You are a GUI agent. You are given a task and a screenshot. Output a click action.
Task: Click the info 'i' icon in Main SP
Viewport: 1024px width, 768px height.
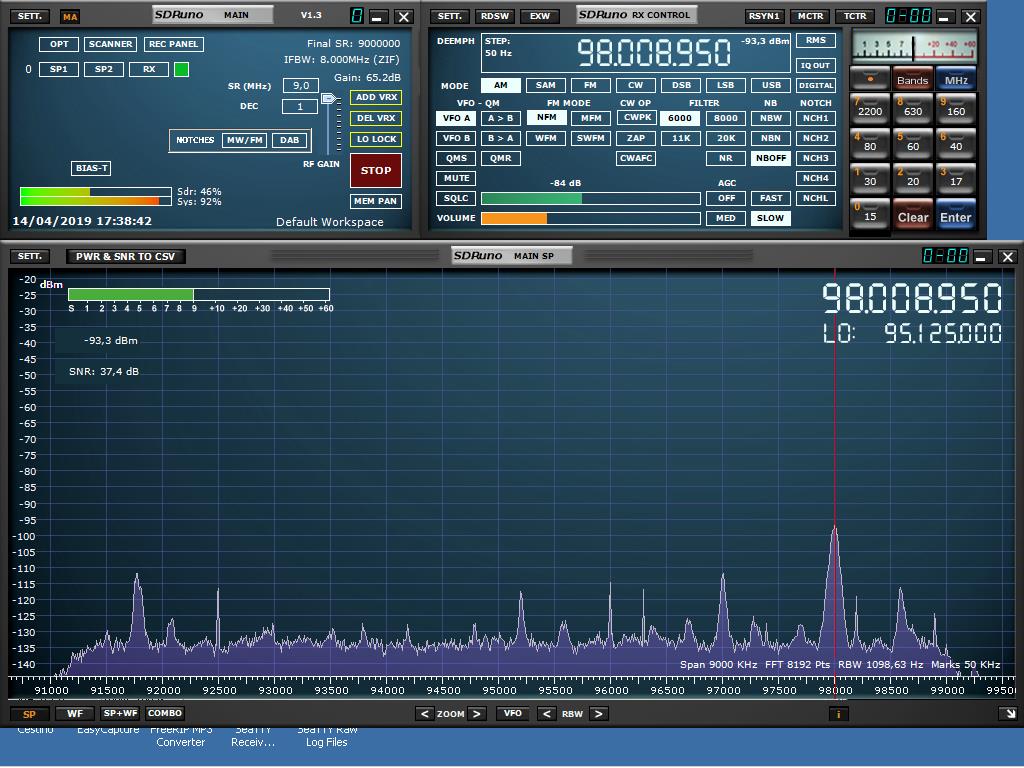pyautogui.click(x=839, y=714)
